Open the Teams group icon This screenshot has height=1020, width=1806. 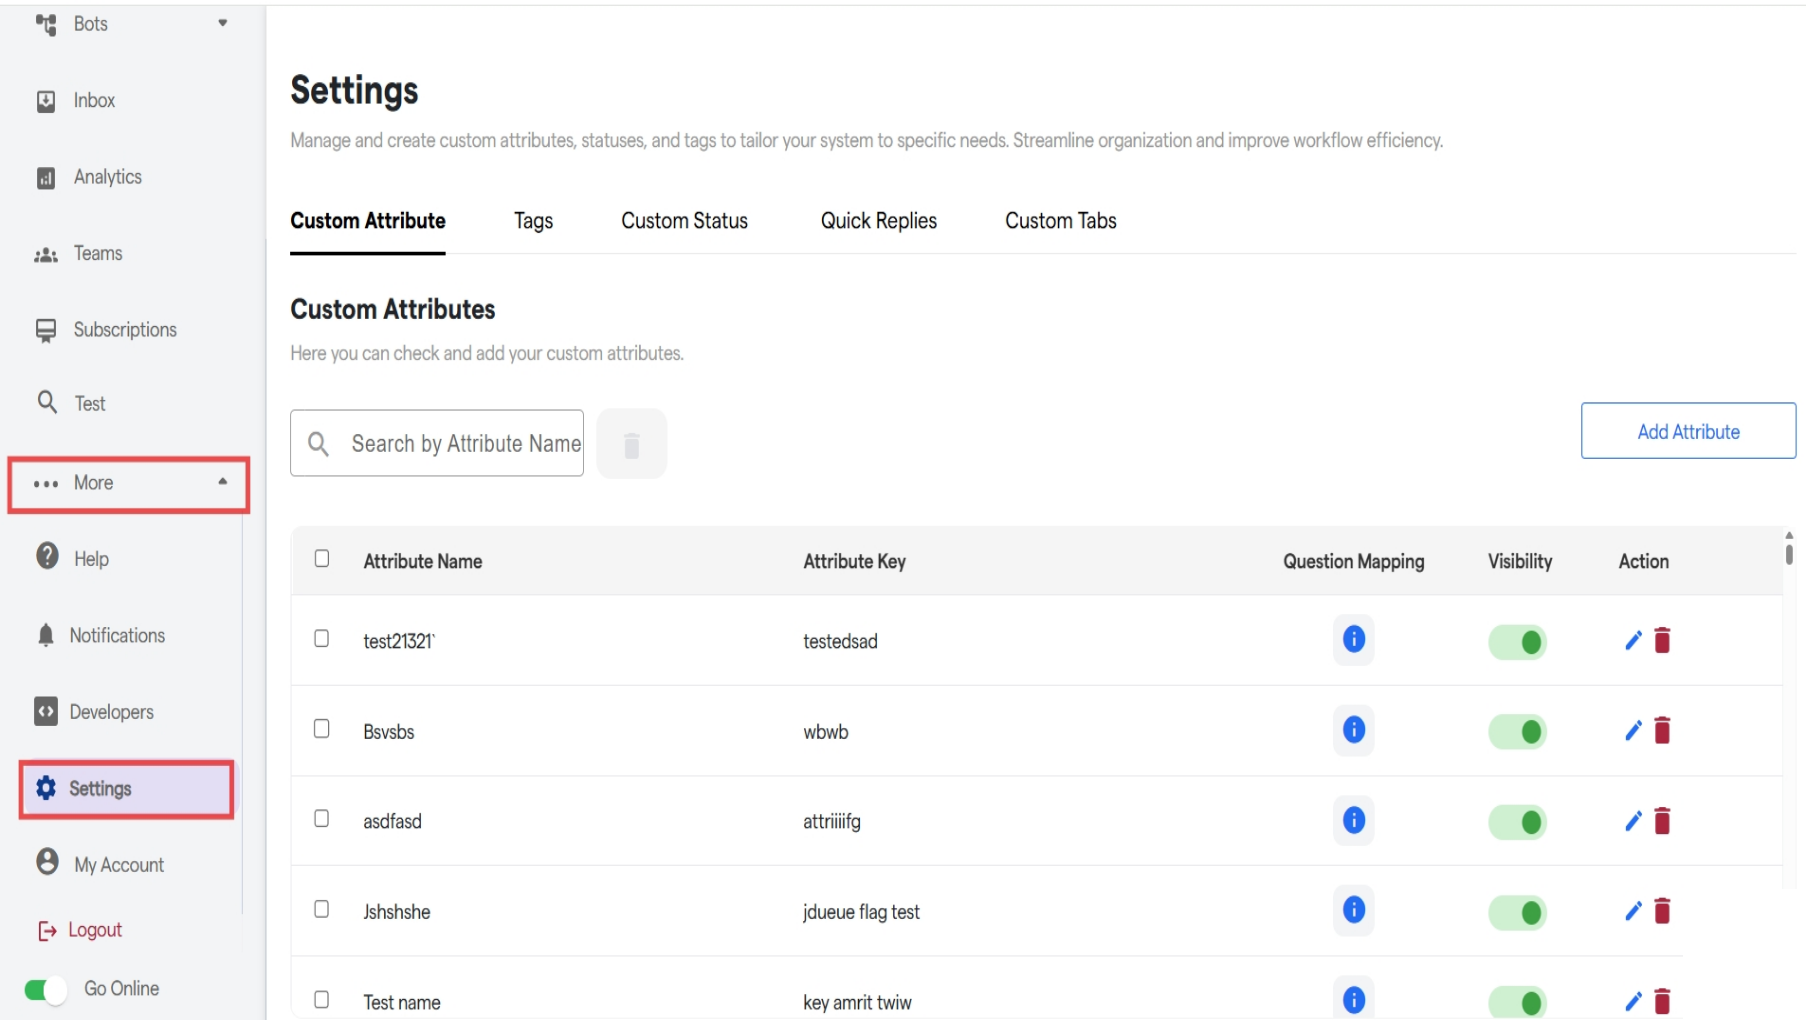pos(46,255)
